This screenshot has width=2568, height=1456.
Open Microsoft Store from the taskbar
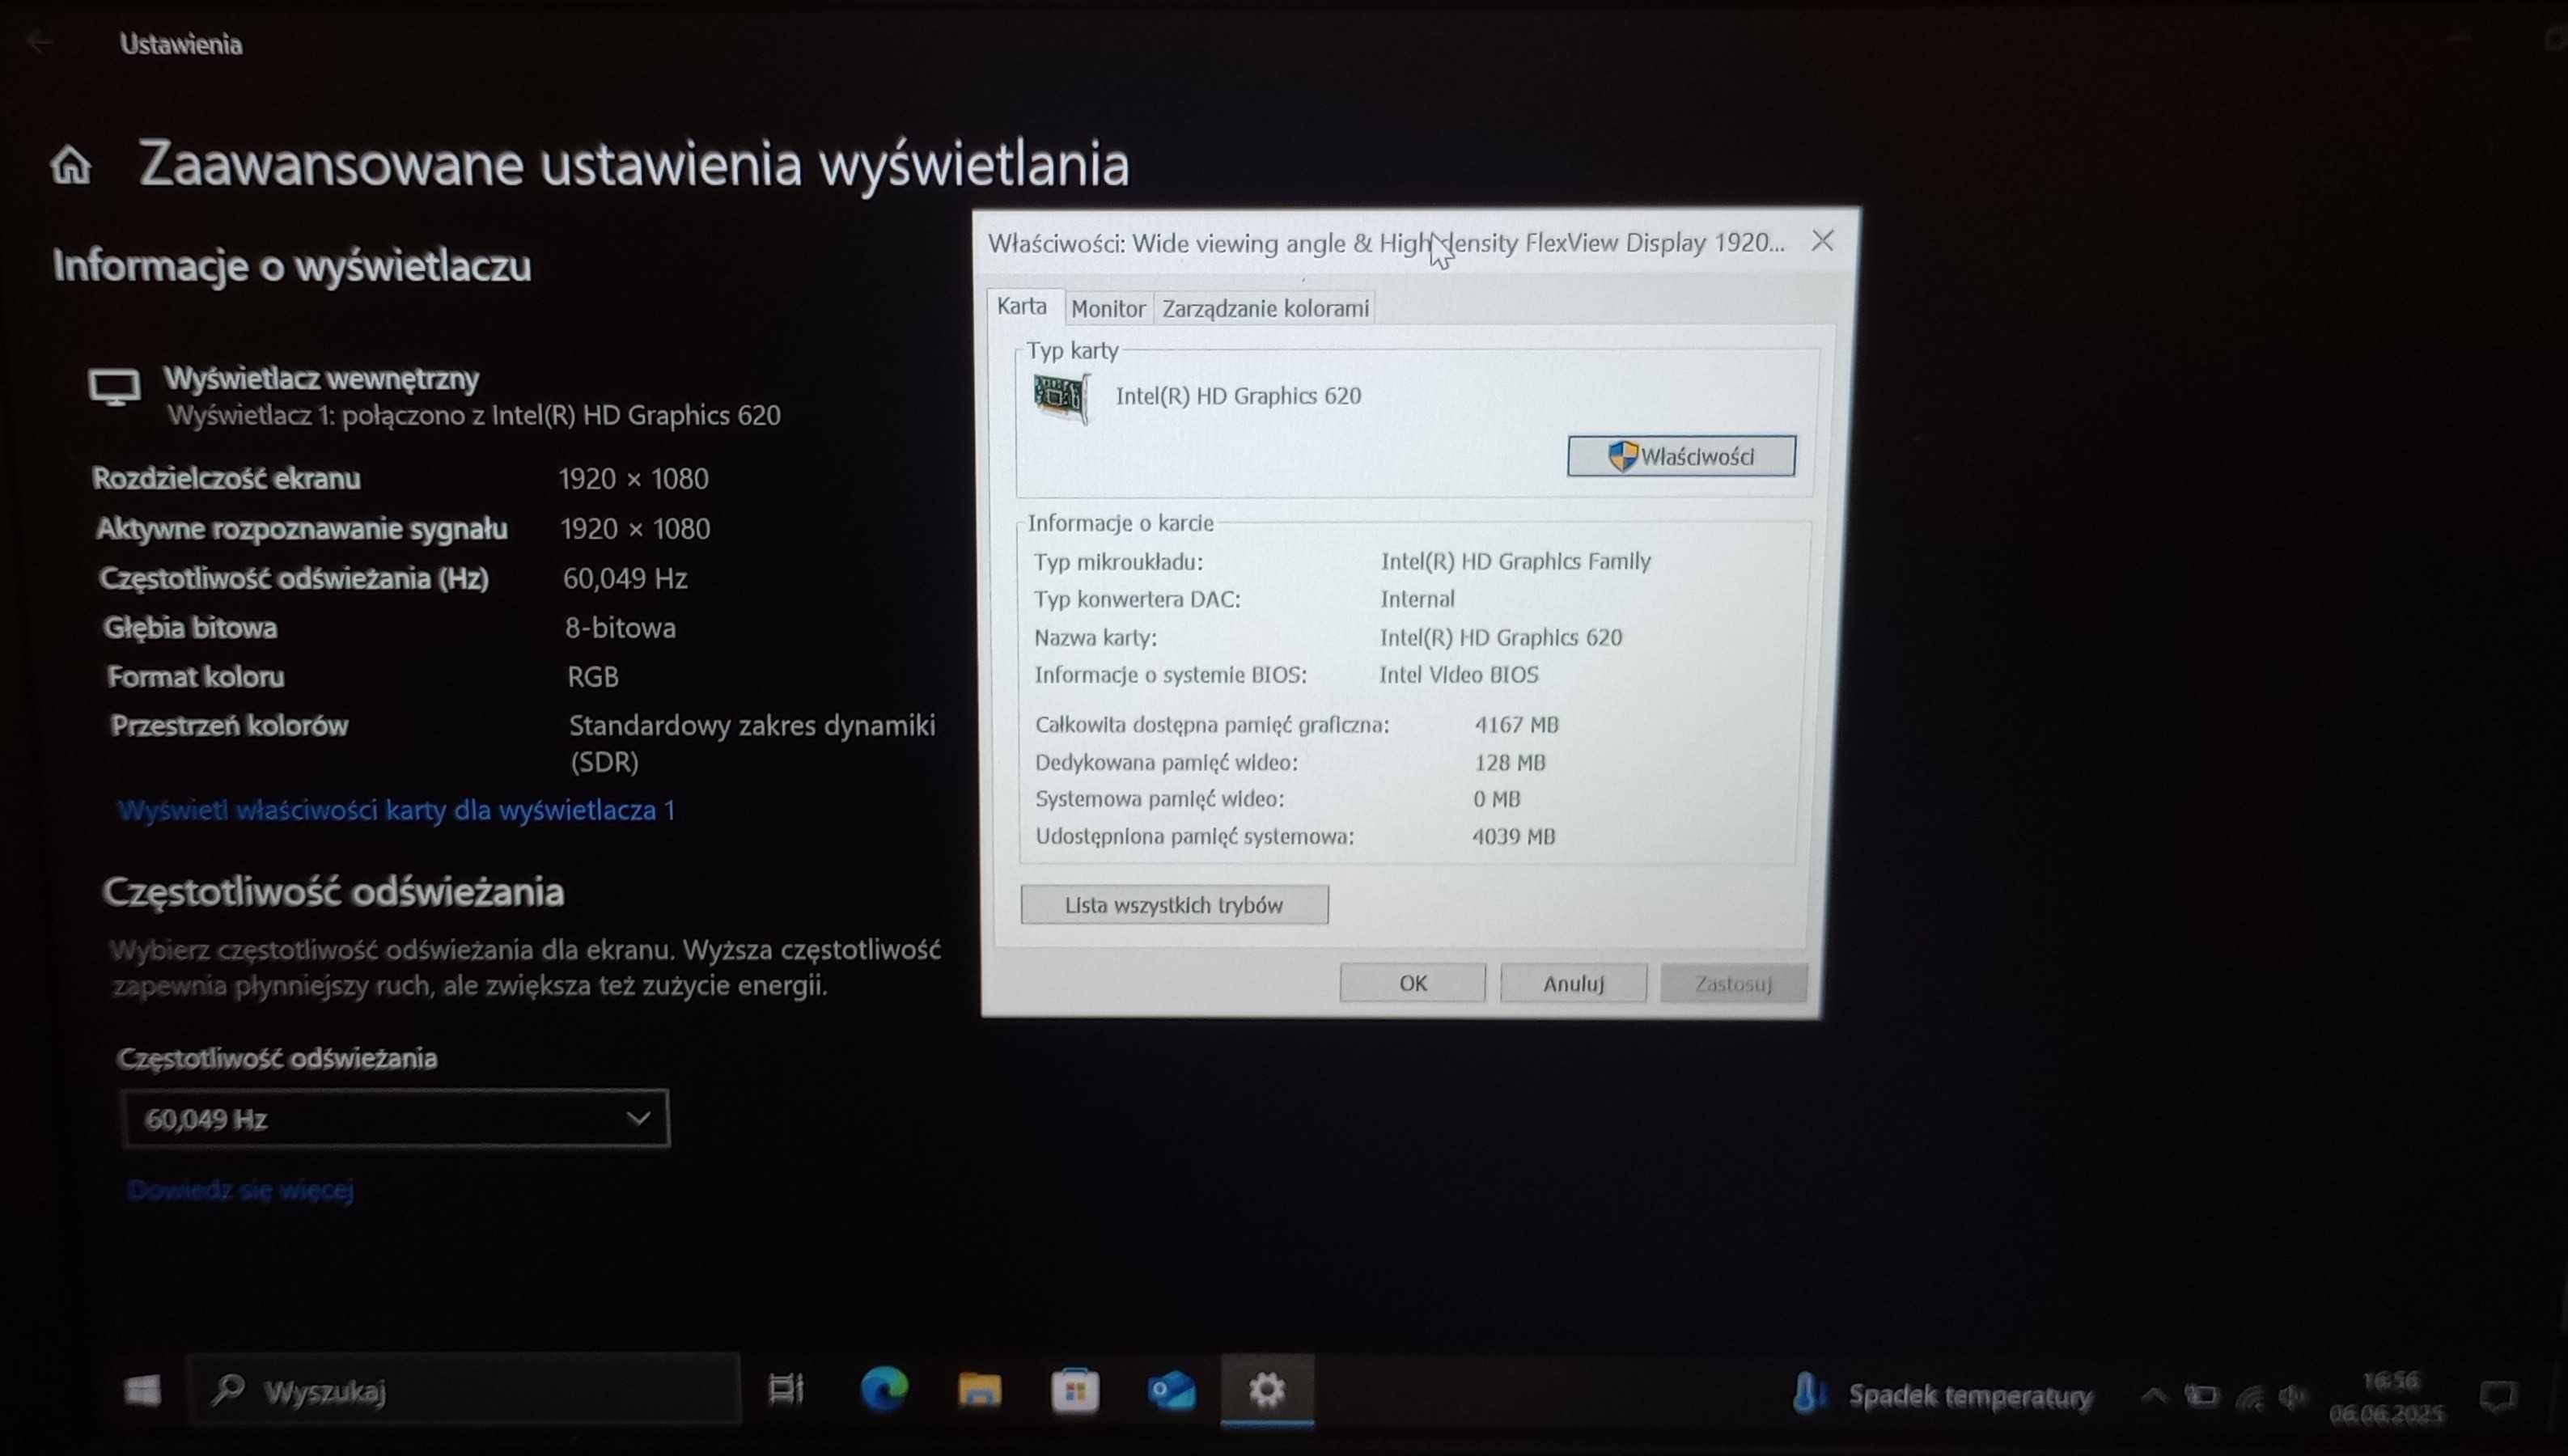(1075, 1390)
